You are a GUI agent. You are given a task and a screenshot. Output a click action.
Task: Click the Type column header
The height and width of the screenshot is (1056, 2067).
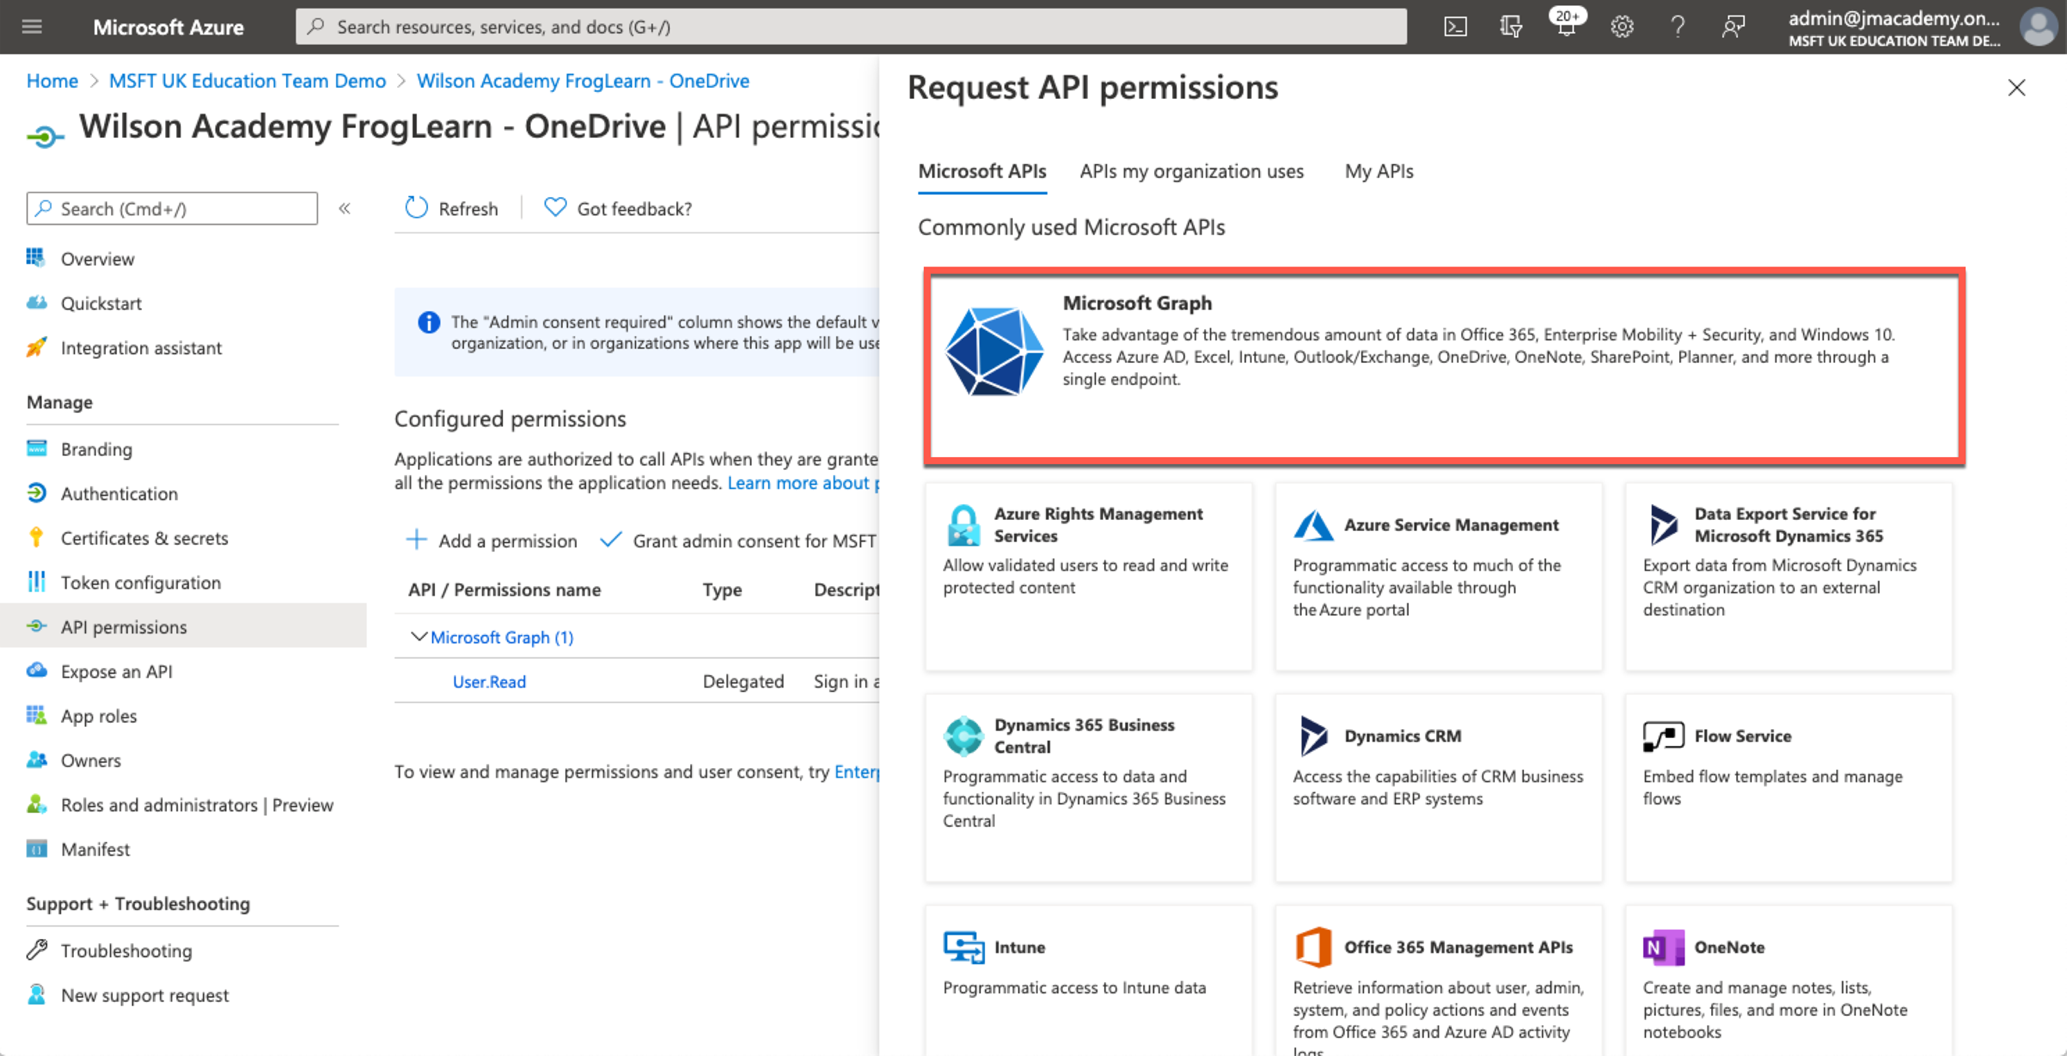[722, 590]
